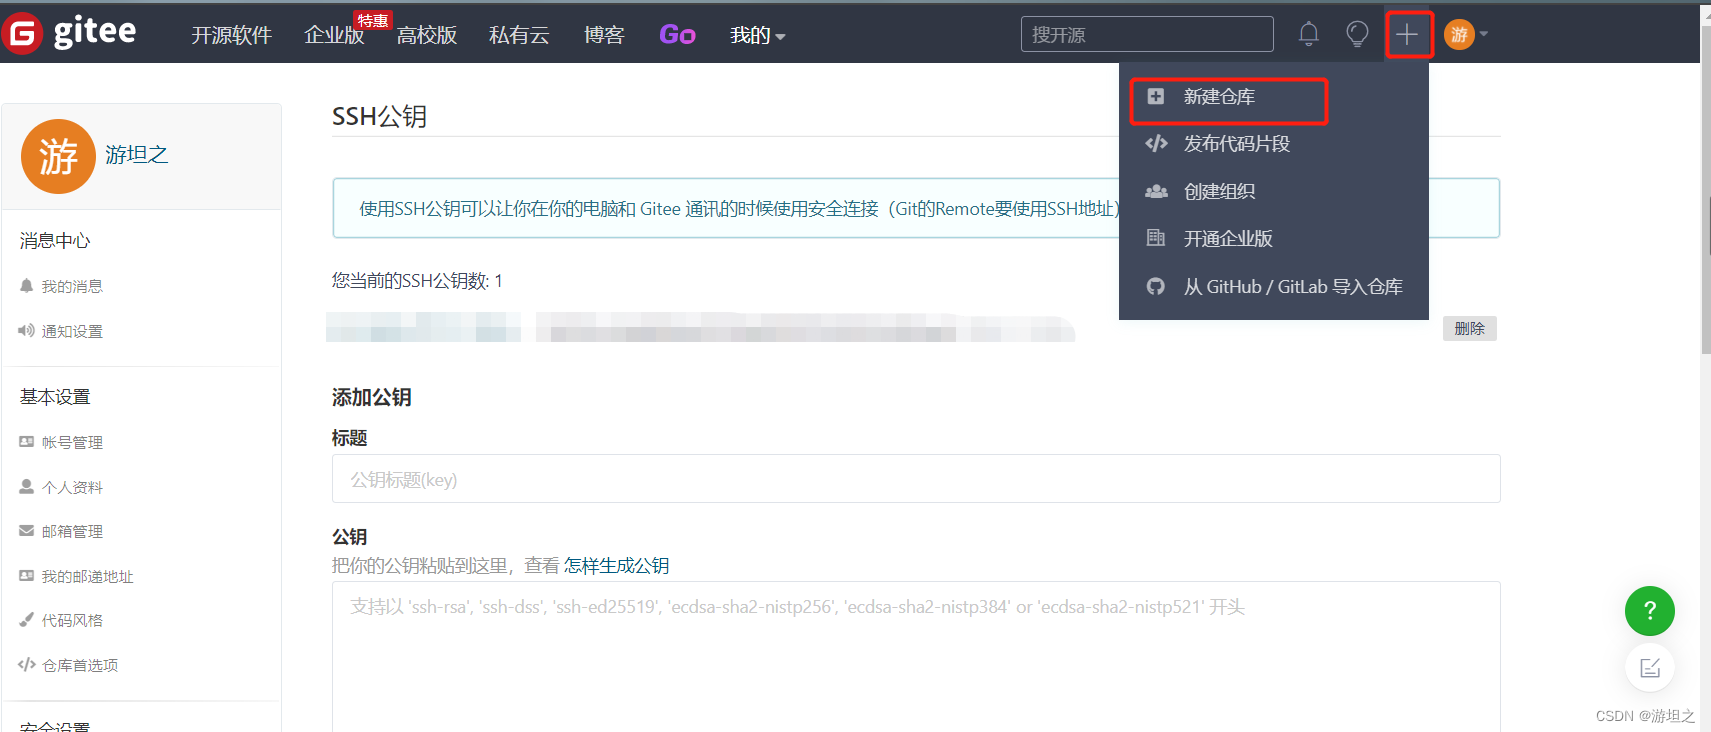Click the feedback edit icon bottom right
The width and height of the screenshot is (1711, 732).
coord(1649,667)
